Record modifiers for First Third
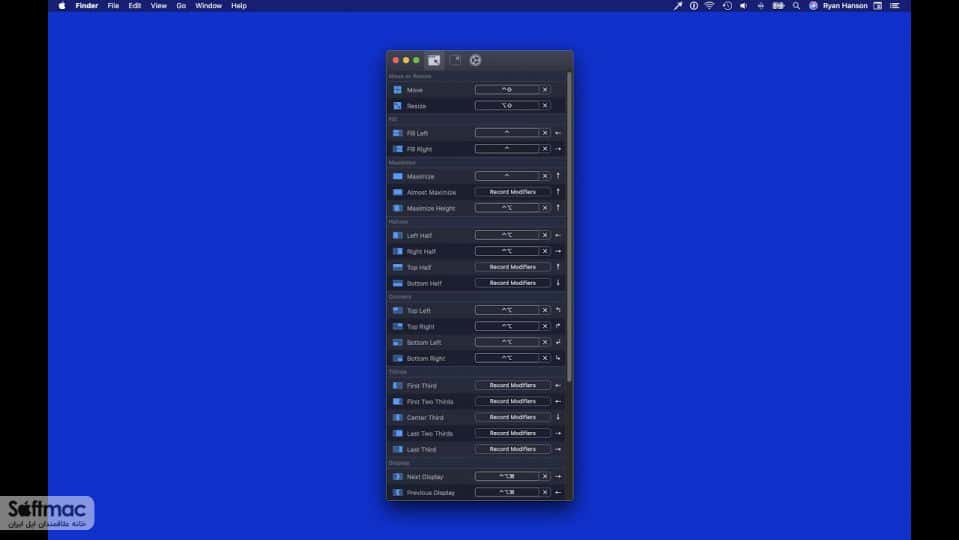Image resolution: width=959 pixels, height=540 pixels. (x=513, y=385)
